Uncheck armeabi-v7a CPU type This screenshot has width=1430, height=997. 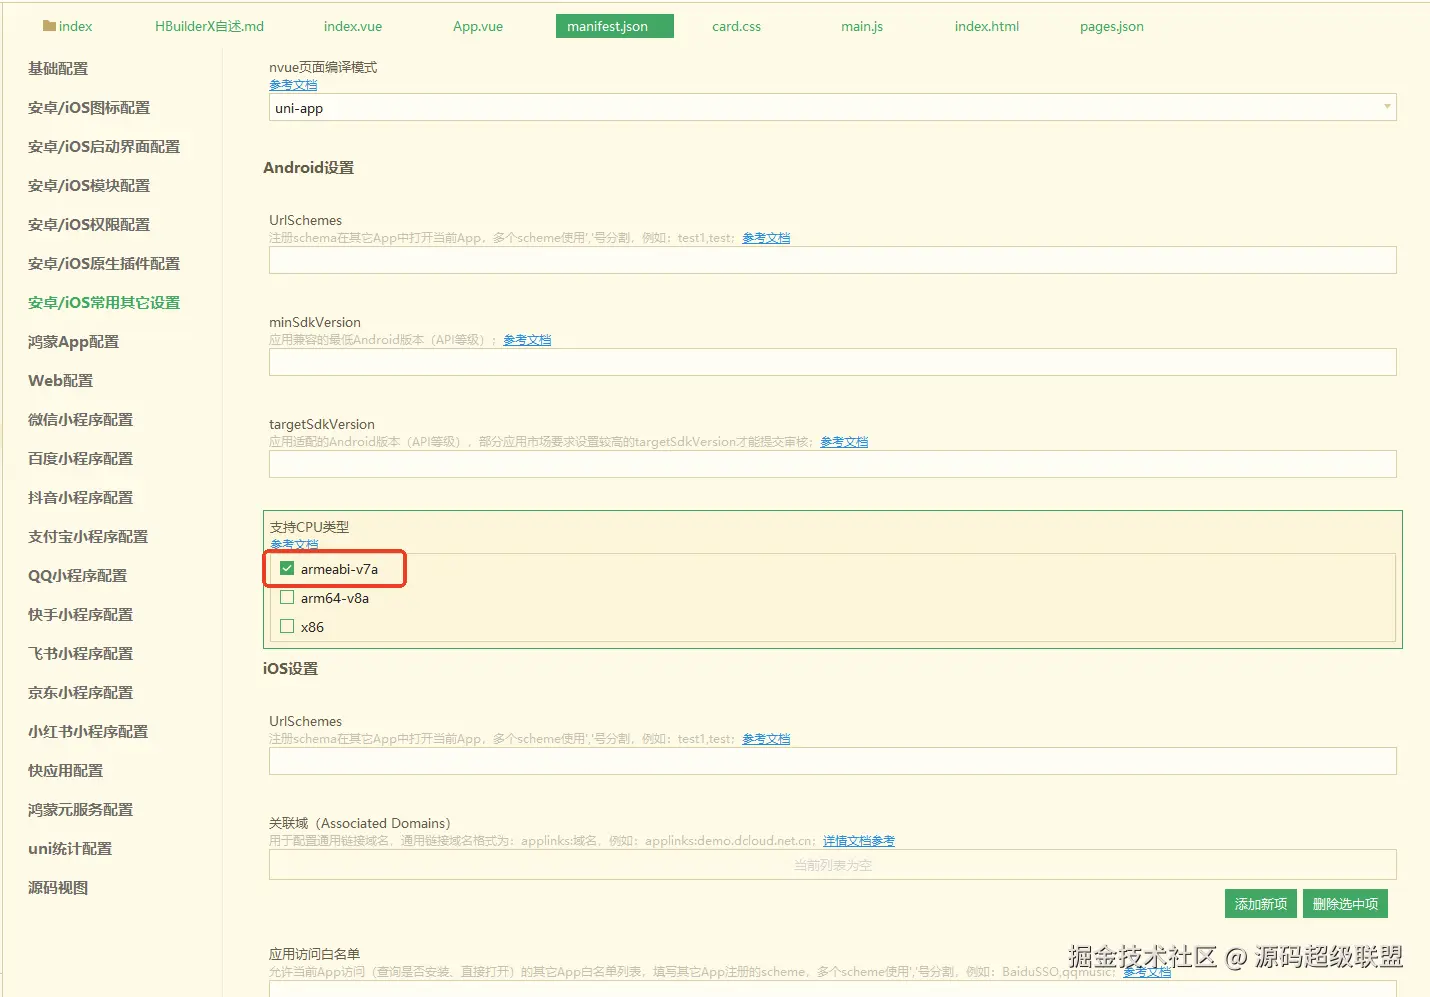pyautogui.click(x=287, y=568)
